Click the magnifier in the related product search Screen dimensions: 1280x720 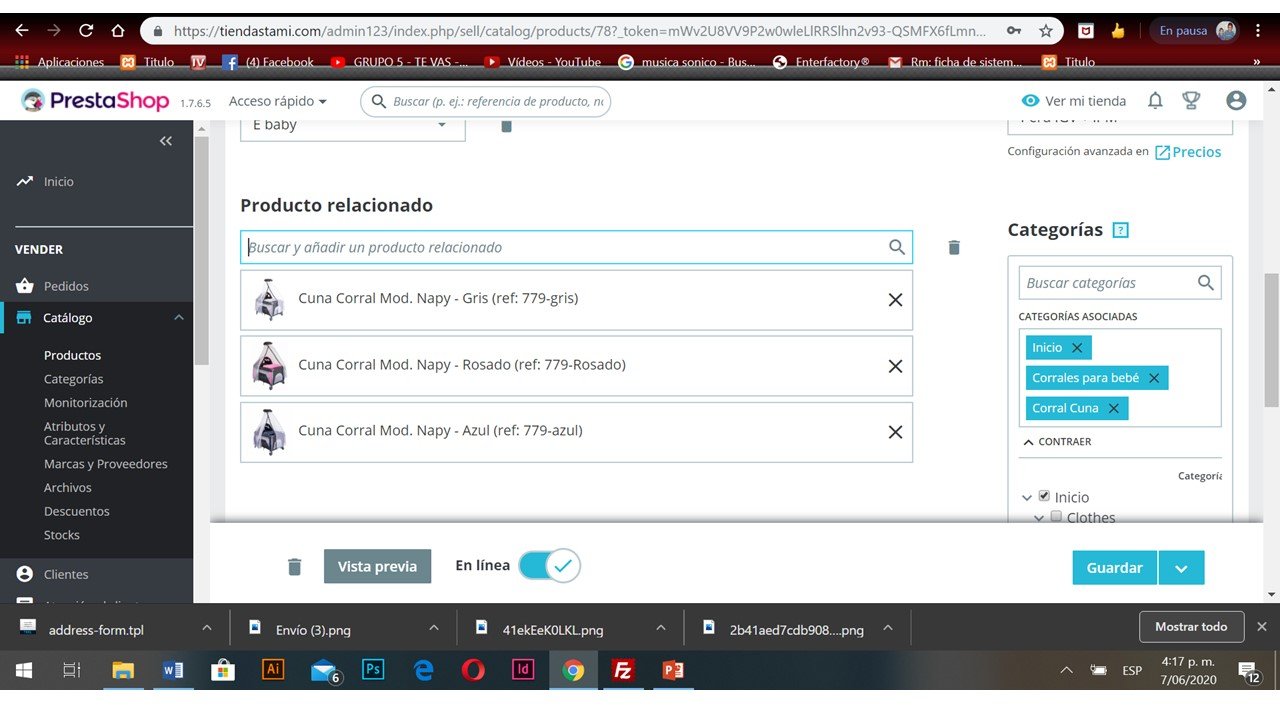tap(897, 247)
